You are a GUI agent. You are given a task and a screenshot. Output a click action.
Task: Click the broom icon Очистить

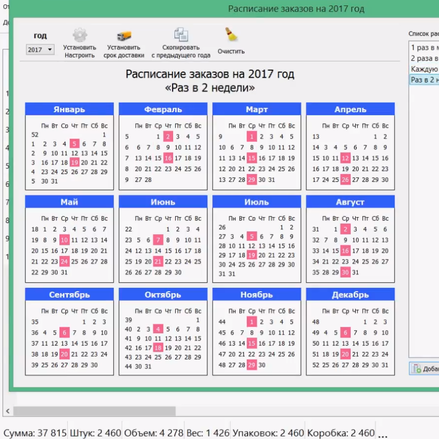coord(231,35)
